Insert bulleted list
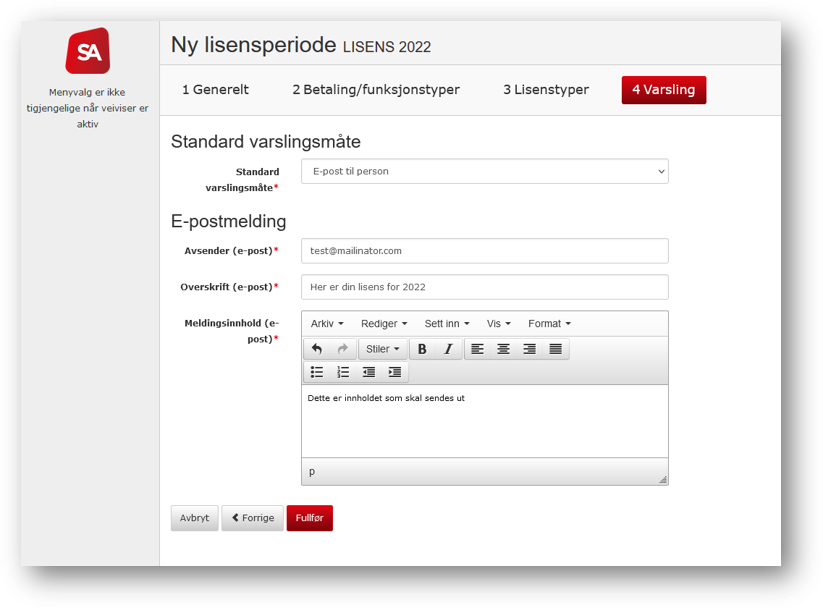 pos(317,372)
